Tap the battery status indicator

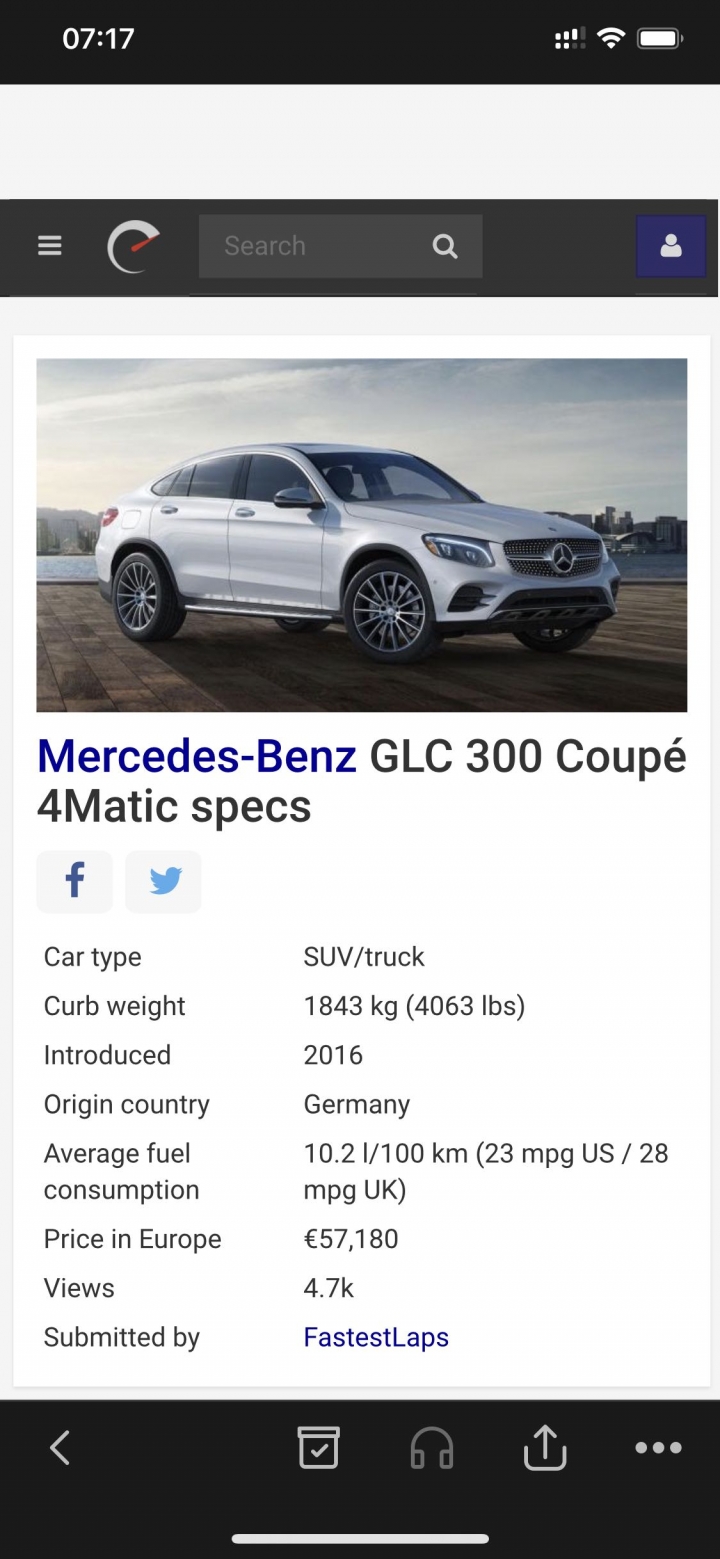[660, 39]
